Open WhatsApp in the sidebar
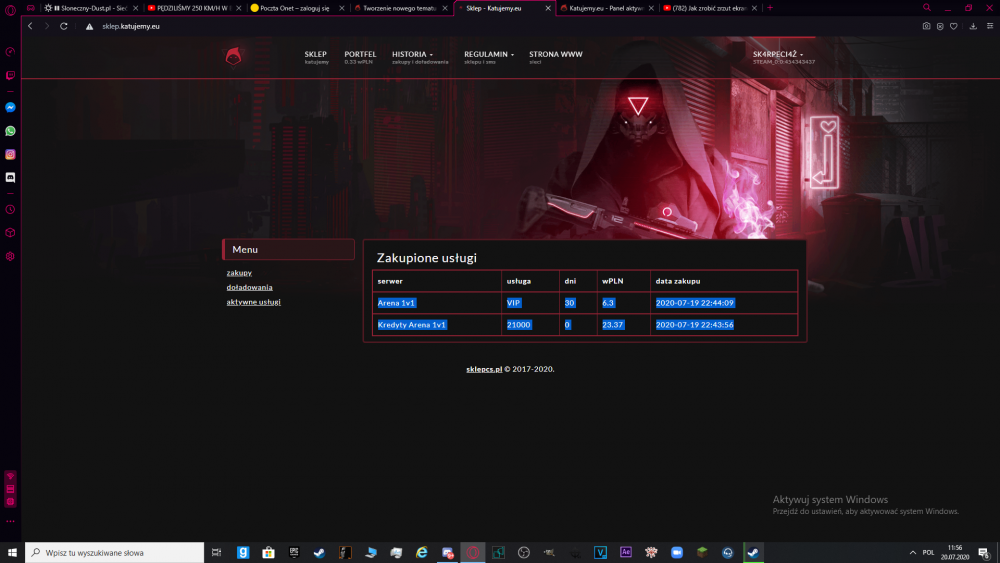 click(10, 131)
